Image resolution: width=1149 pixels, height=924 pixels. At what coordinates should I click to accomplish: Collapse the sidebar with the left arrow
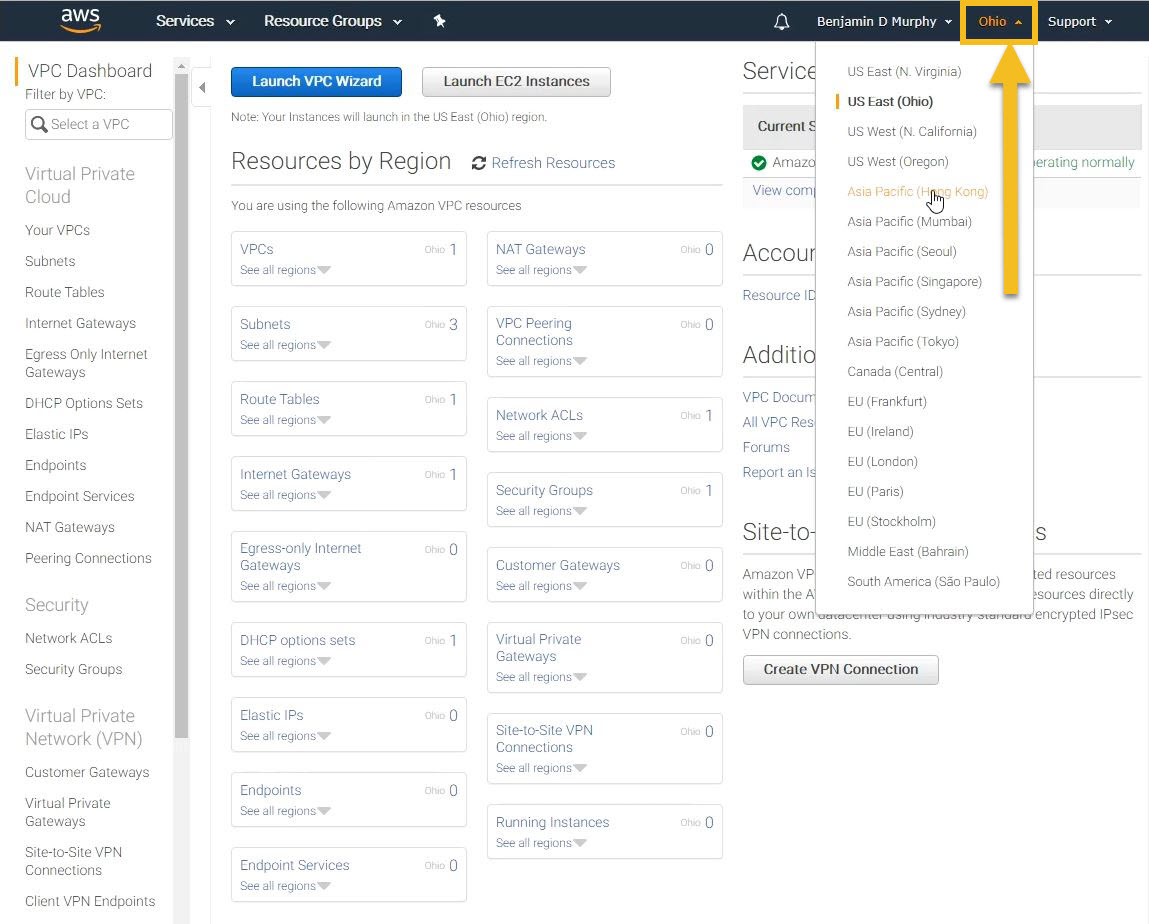(x=202, y=88)
